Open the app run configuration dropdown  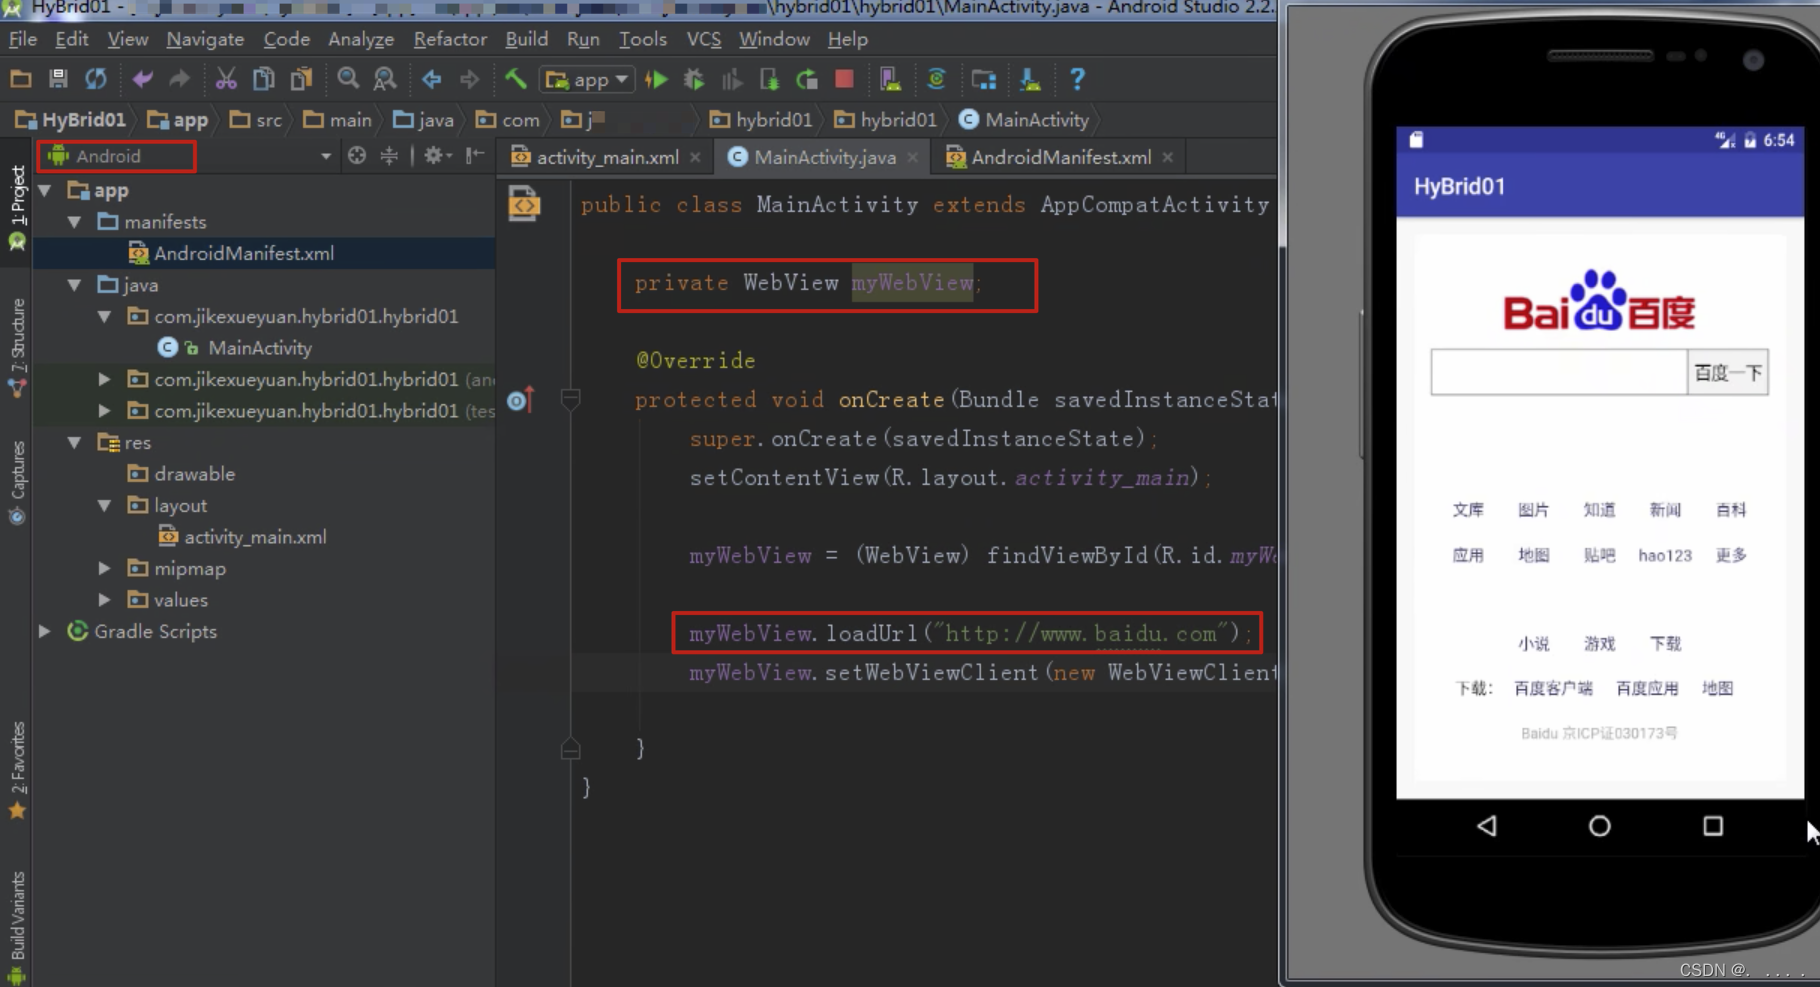tap(587, 79)
